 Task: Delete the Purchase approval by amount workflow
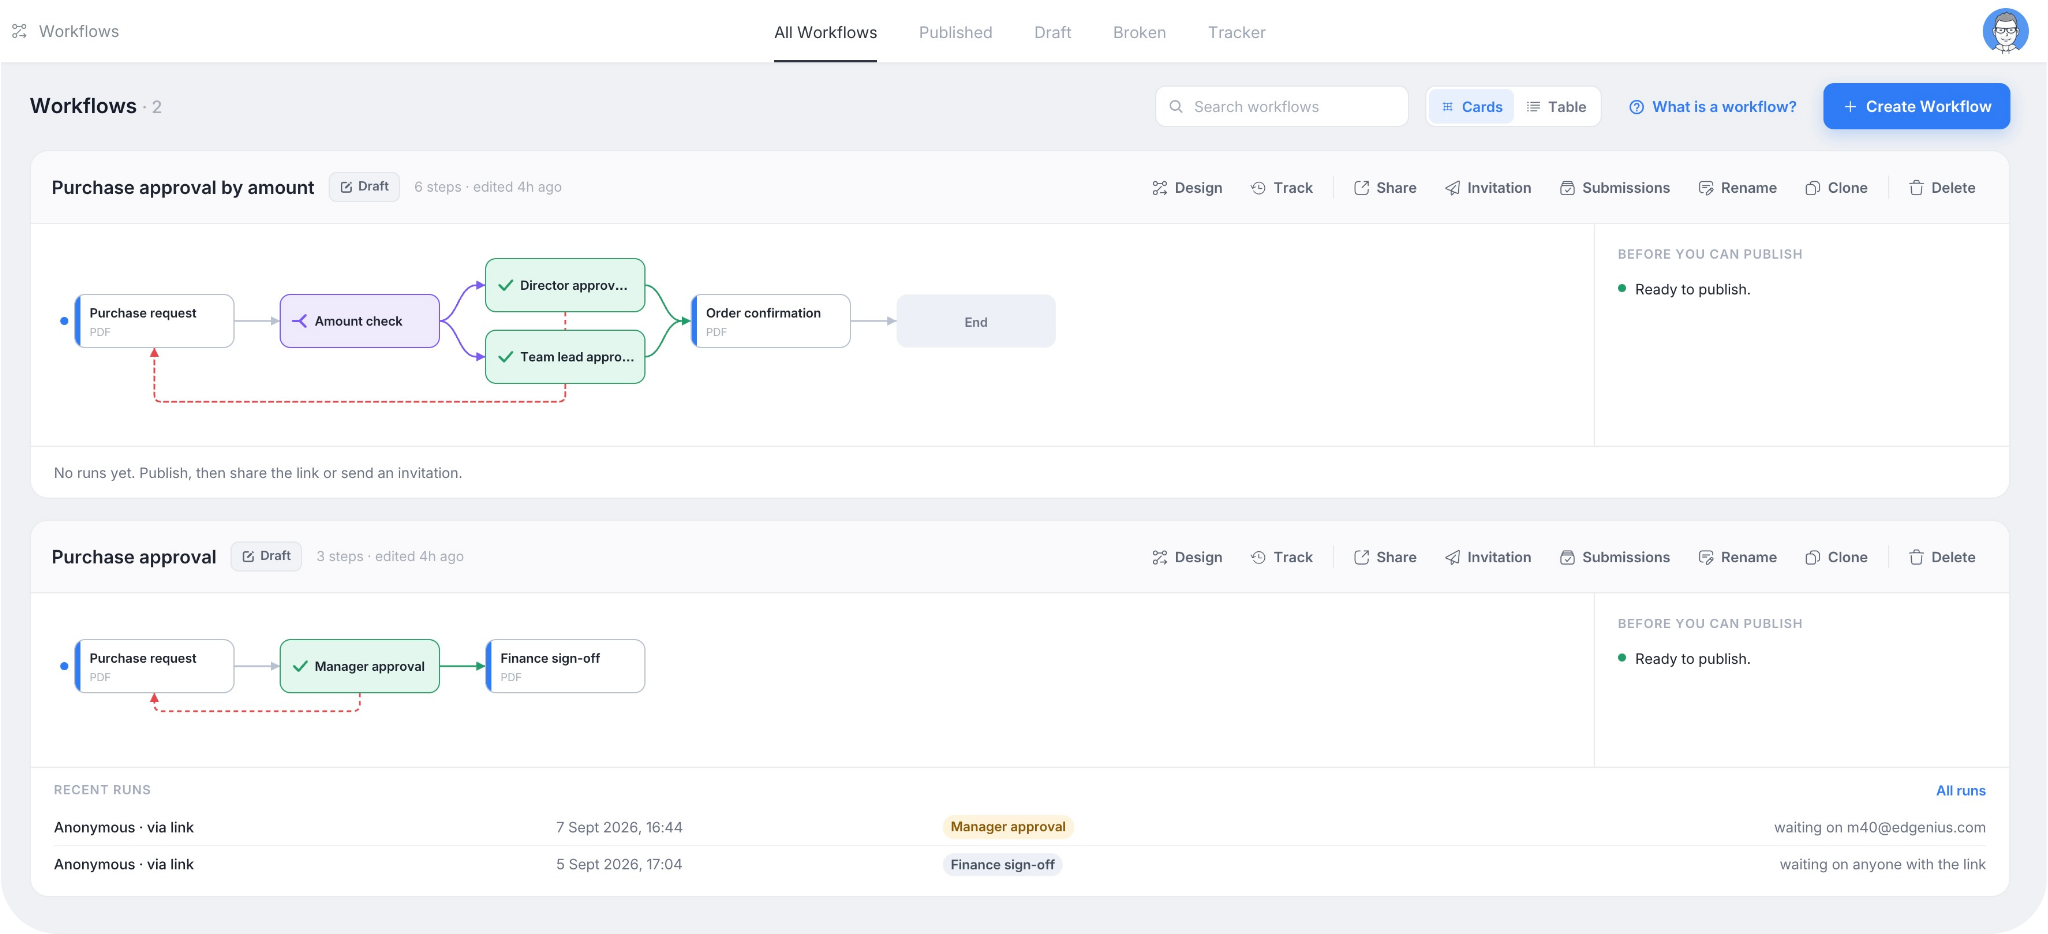(x=1942, y=188)
